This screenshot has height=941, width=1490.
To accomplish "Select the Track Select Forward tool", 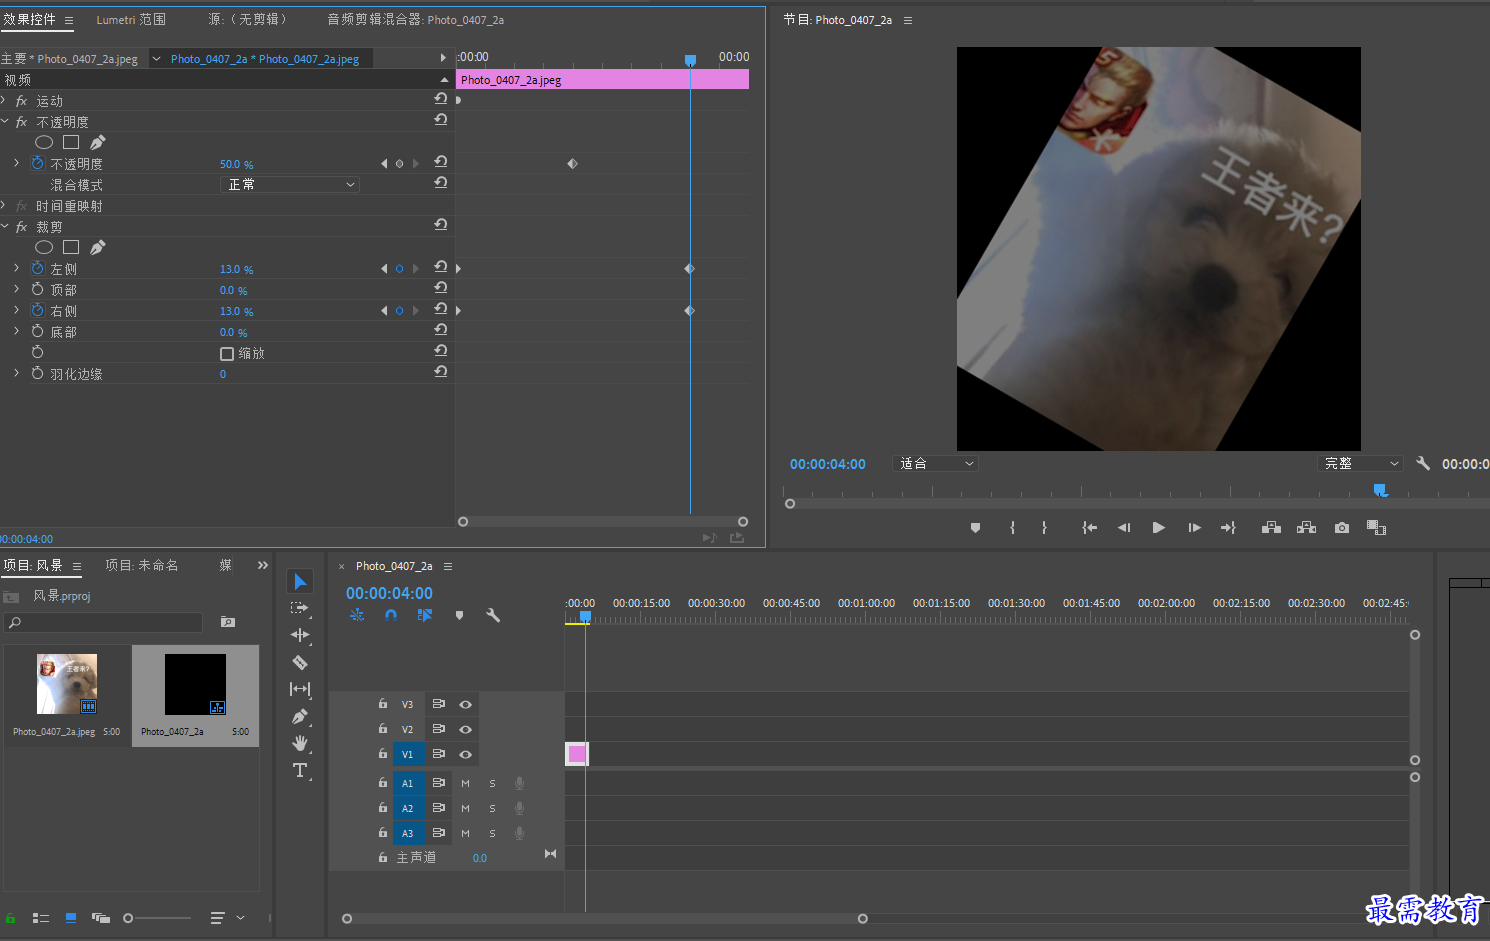I will pyautogui.click(x=300, y=608).
